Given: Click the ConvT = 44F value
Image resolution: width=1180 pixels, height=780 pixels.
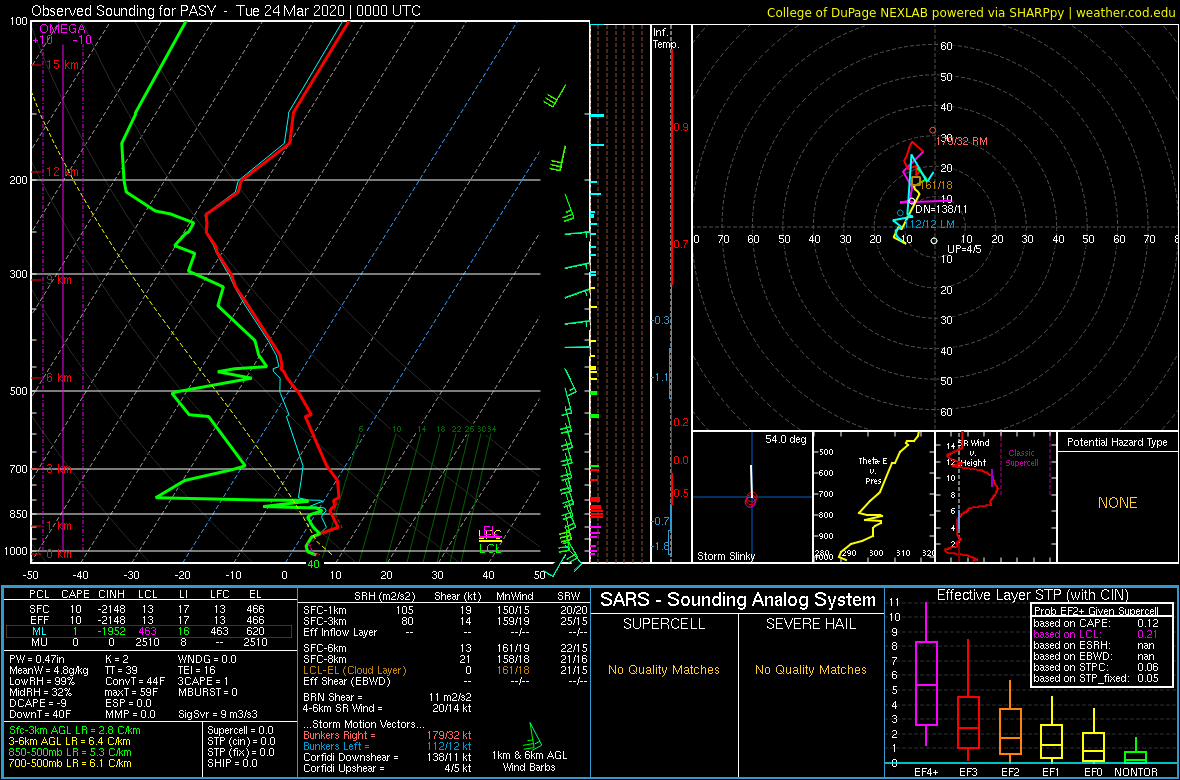Looking at the screenshot, I should 134,683.
